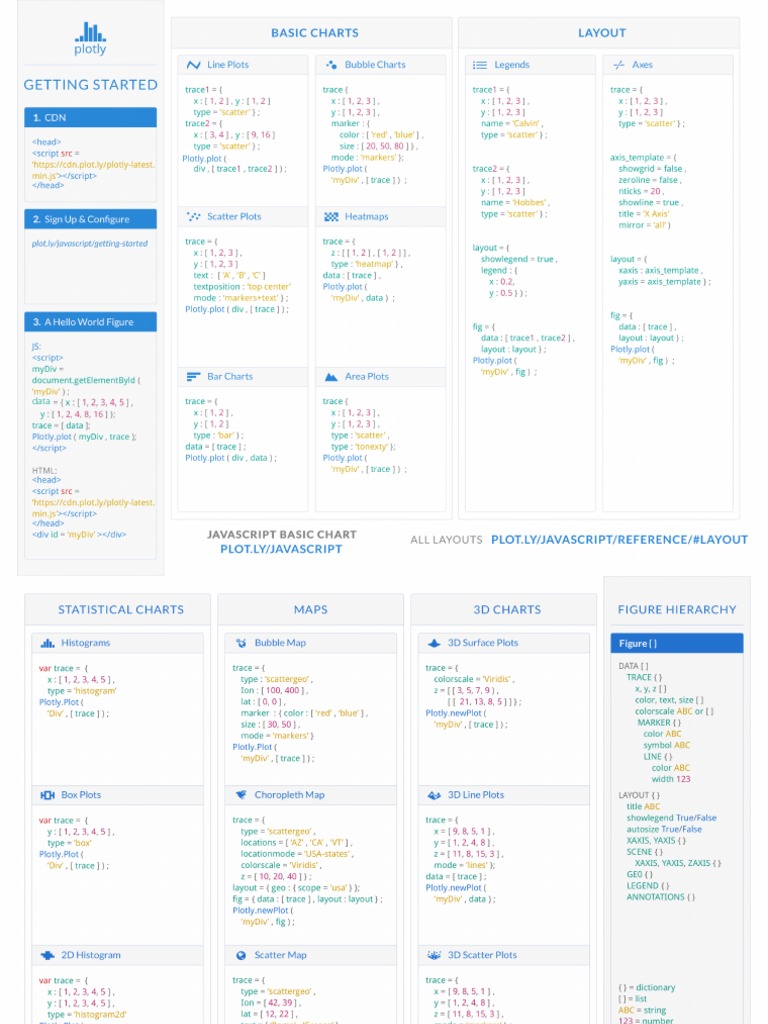Select the Line Plots icon

click(x=193, y=65)
